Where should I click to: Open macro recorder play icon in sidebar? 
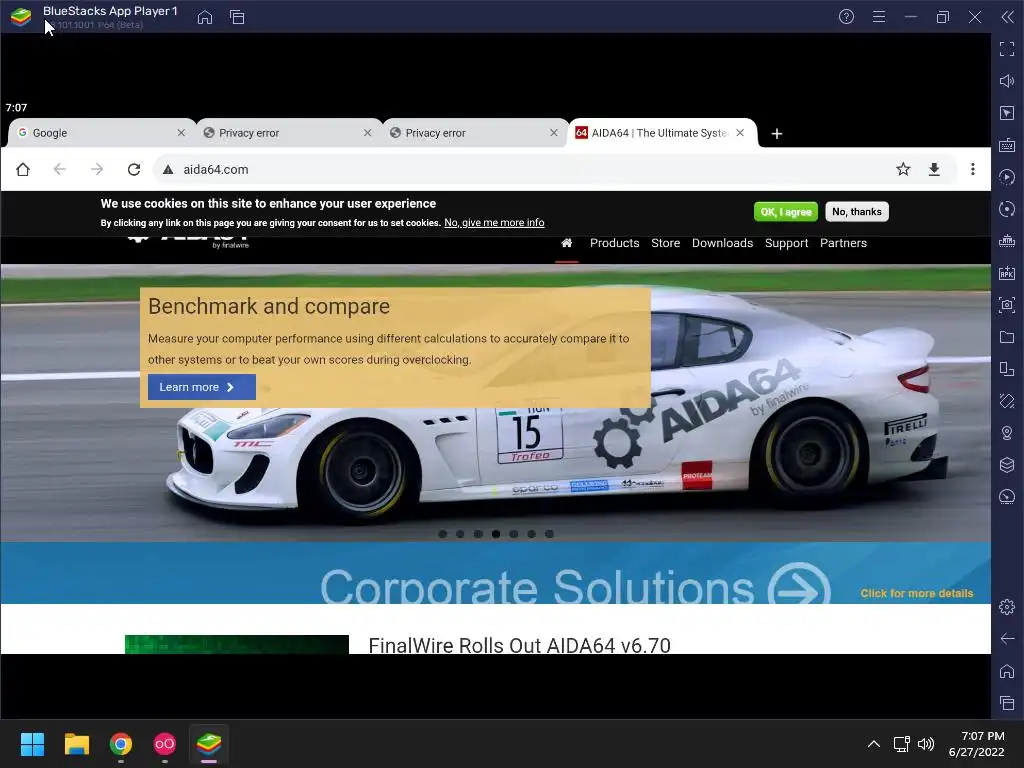[1007, 177]
